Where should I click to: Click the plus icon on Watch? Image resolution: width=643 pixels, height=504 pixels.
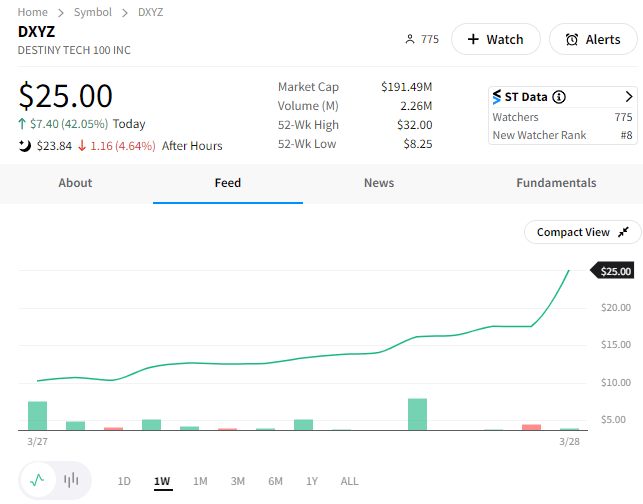tap(471, 40)
